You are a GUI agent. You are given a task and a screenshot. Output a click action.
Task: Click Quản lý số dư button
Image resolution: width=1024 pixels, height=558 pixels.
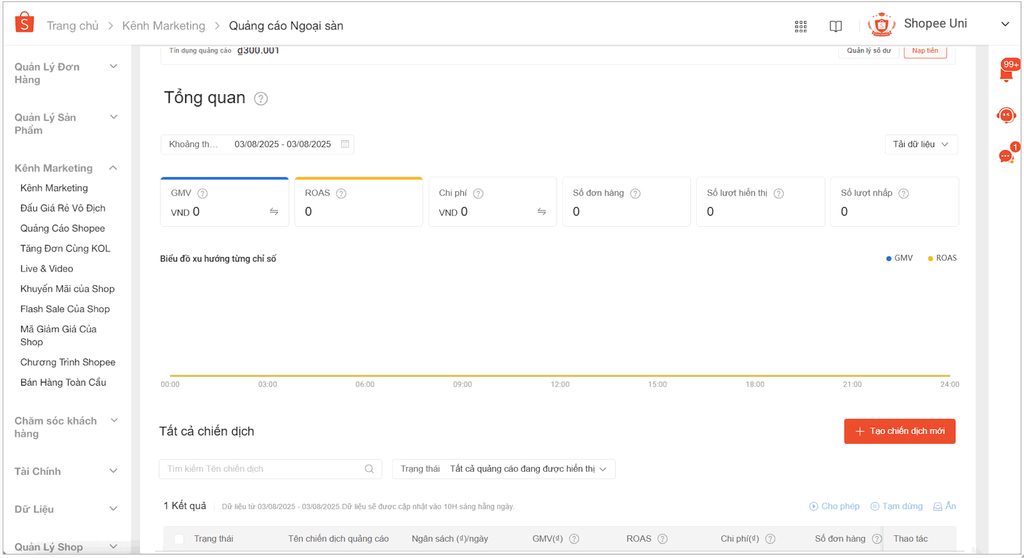pos(869,51)
